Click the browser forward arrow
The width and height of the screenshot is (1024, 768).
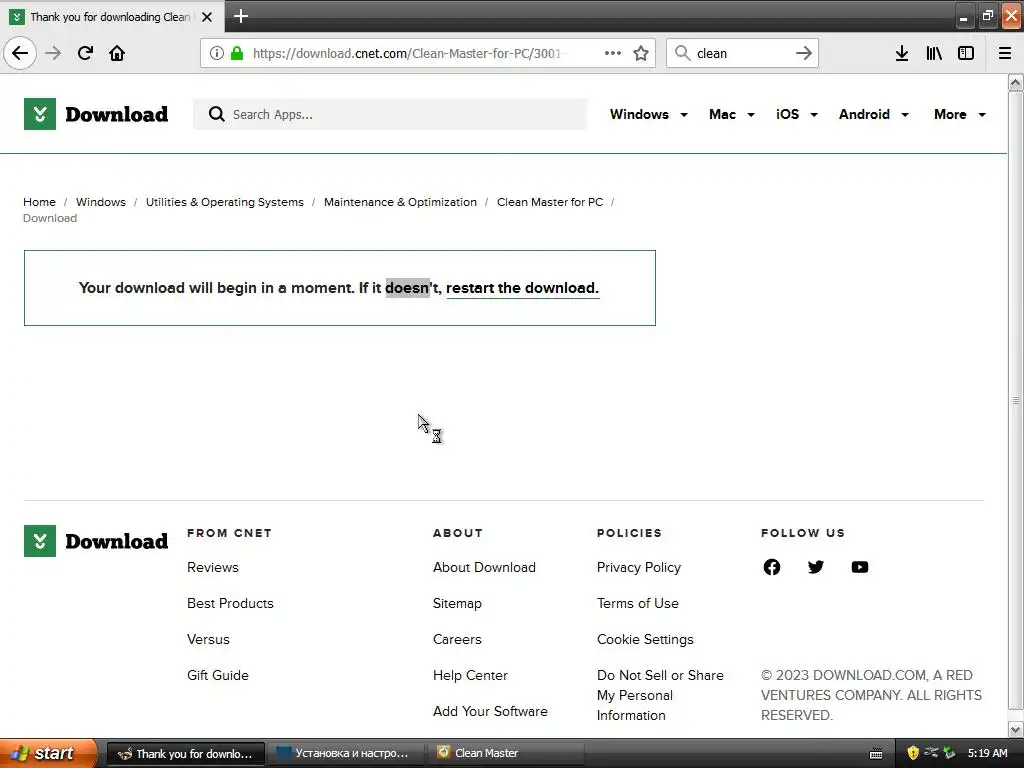53,53
